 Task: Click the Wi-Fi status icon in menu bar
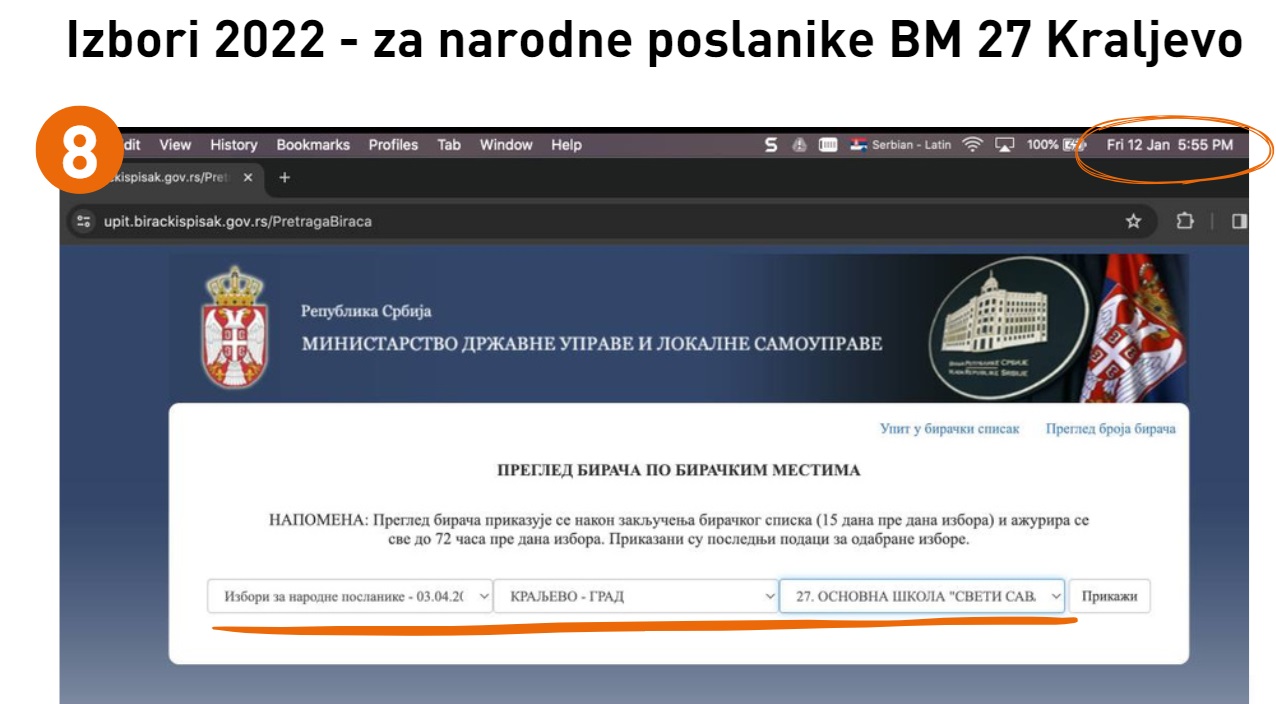pos(972,145)
